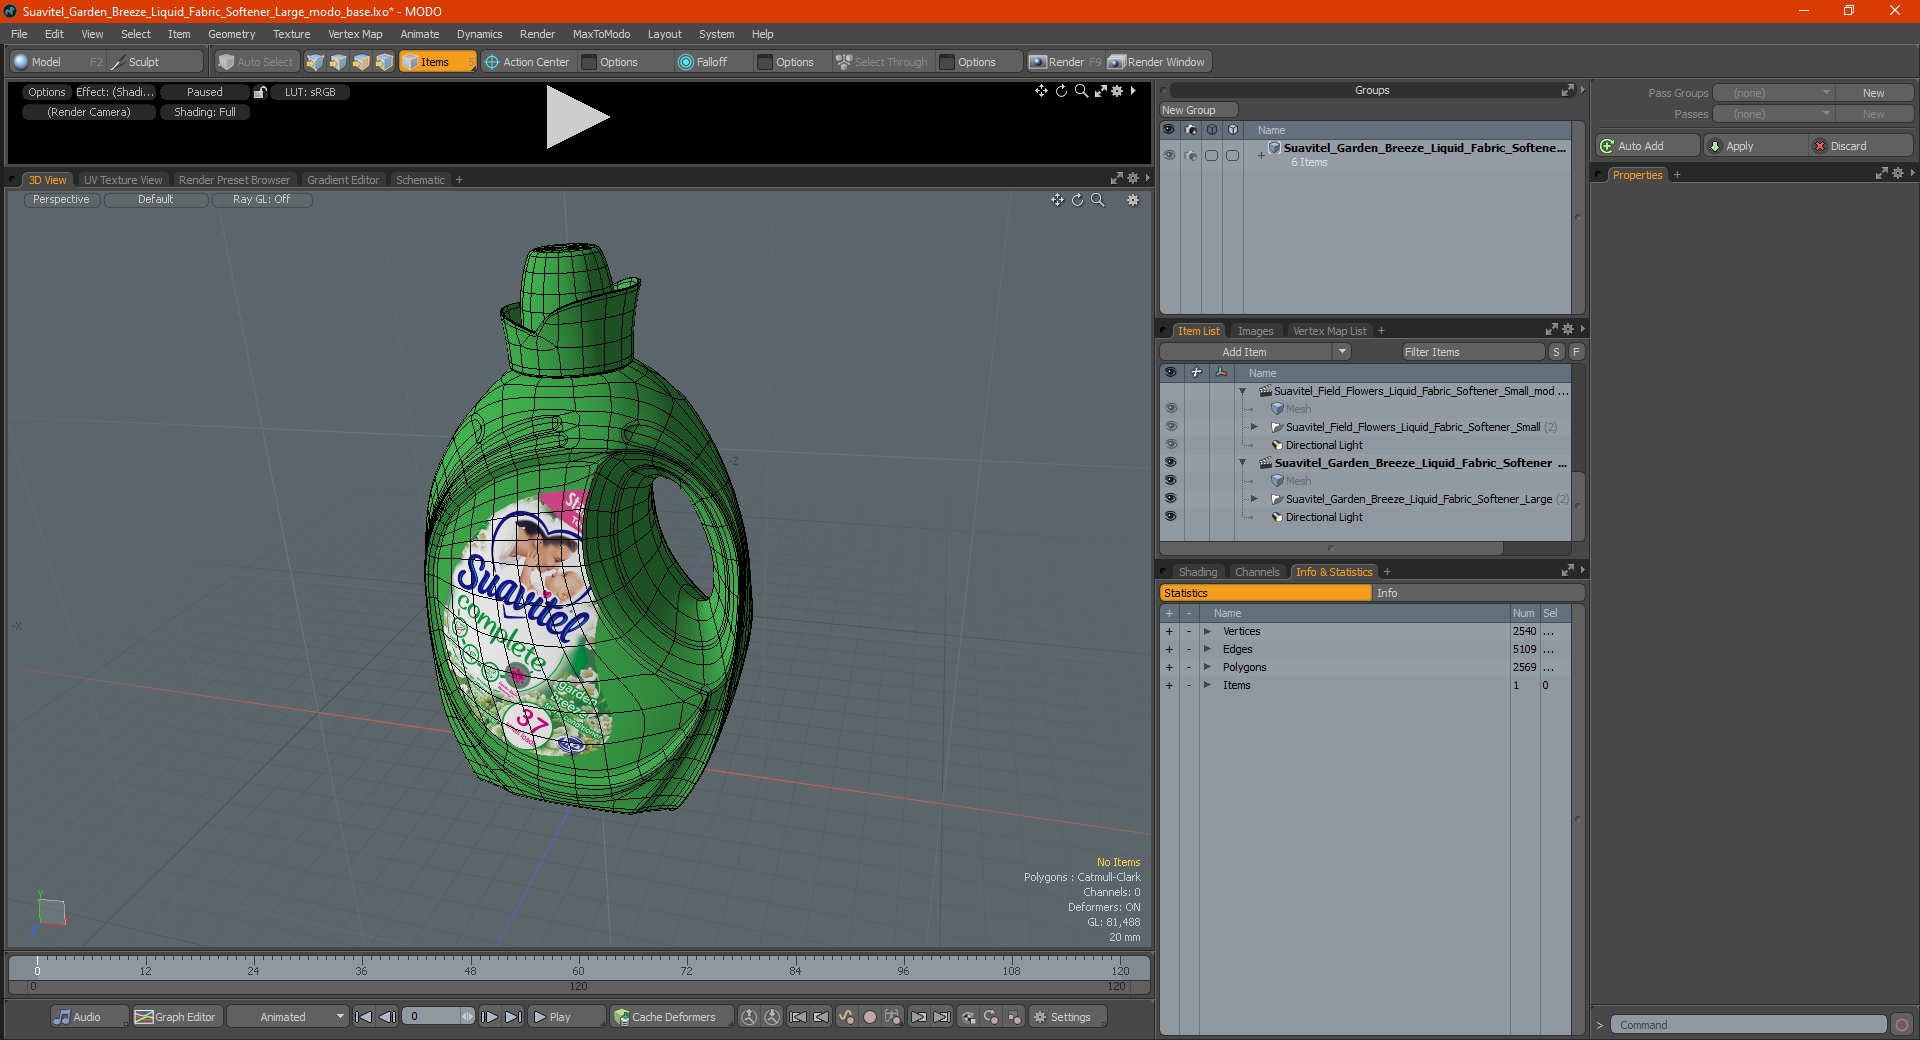Open Pass Groups dropdown
This screenshot has height=1040, width=1920.
(x=1774, y=93)
